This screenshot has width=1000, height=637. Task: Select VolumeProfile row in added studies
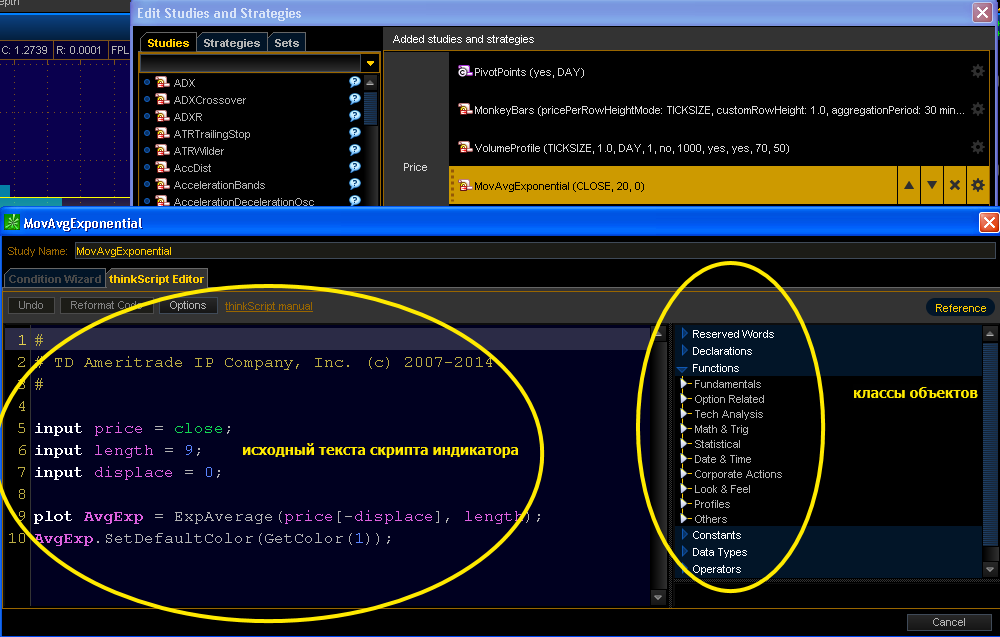tap(718, 148)
